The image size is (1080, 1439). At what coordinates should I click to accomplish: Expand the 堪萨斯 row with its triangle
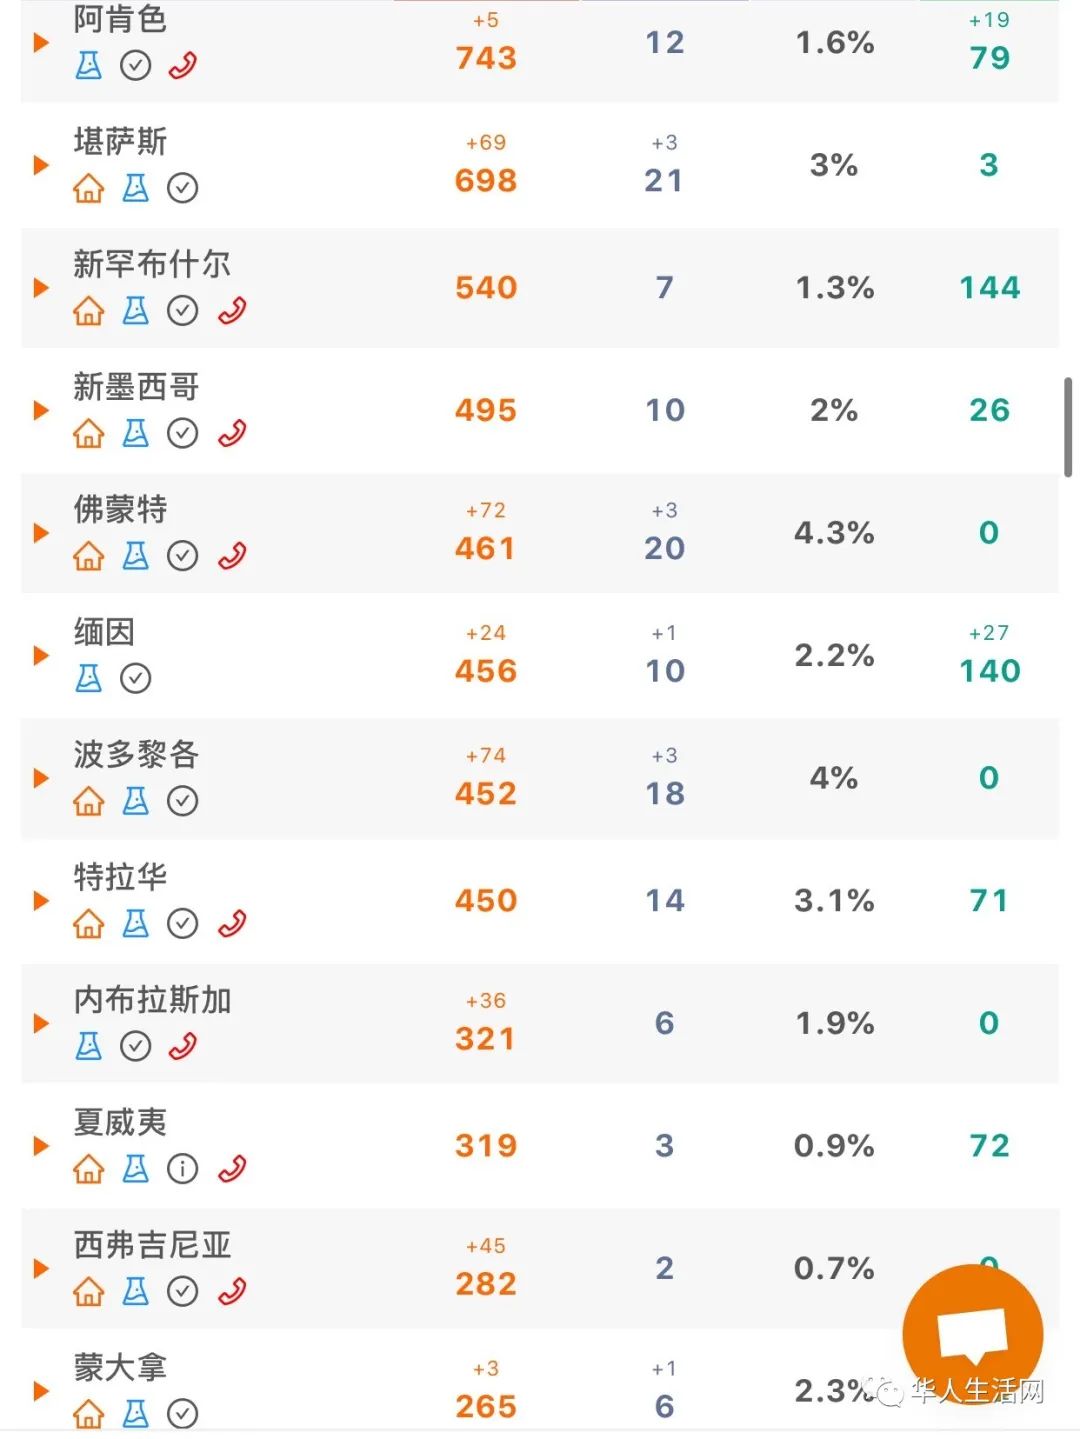(41, 165)
